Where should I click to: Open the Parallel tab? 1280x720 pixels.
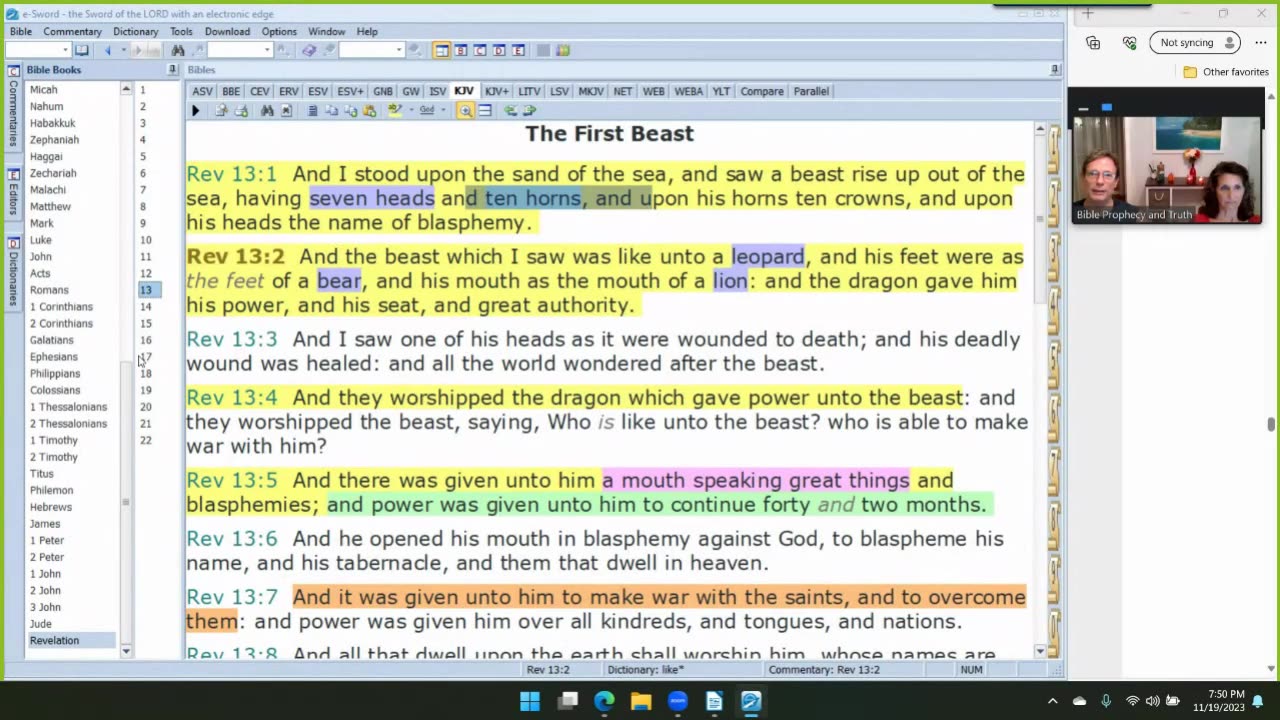811,91
